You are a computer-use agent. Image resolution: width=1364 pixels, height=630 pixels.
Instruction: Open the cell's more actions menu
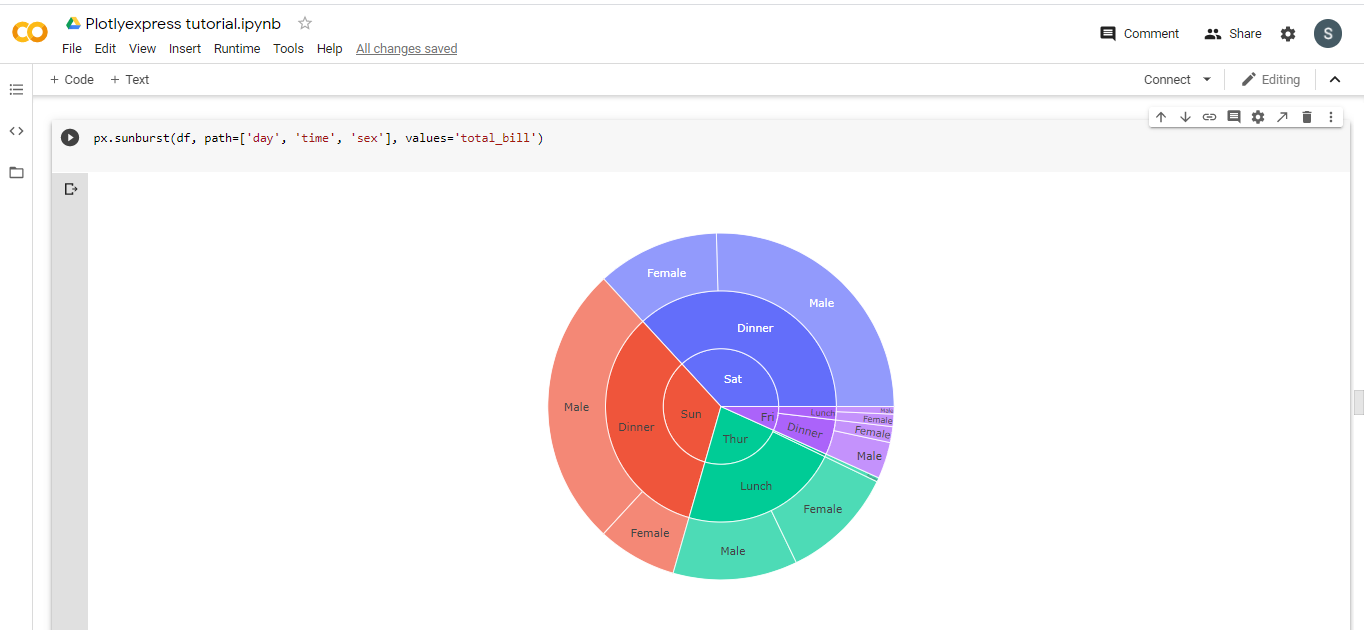[1330, 116]
